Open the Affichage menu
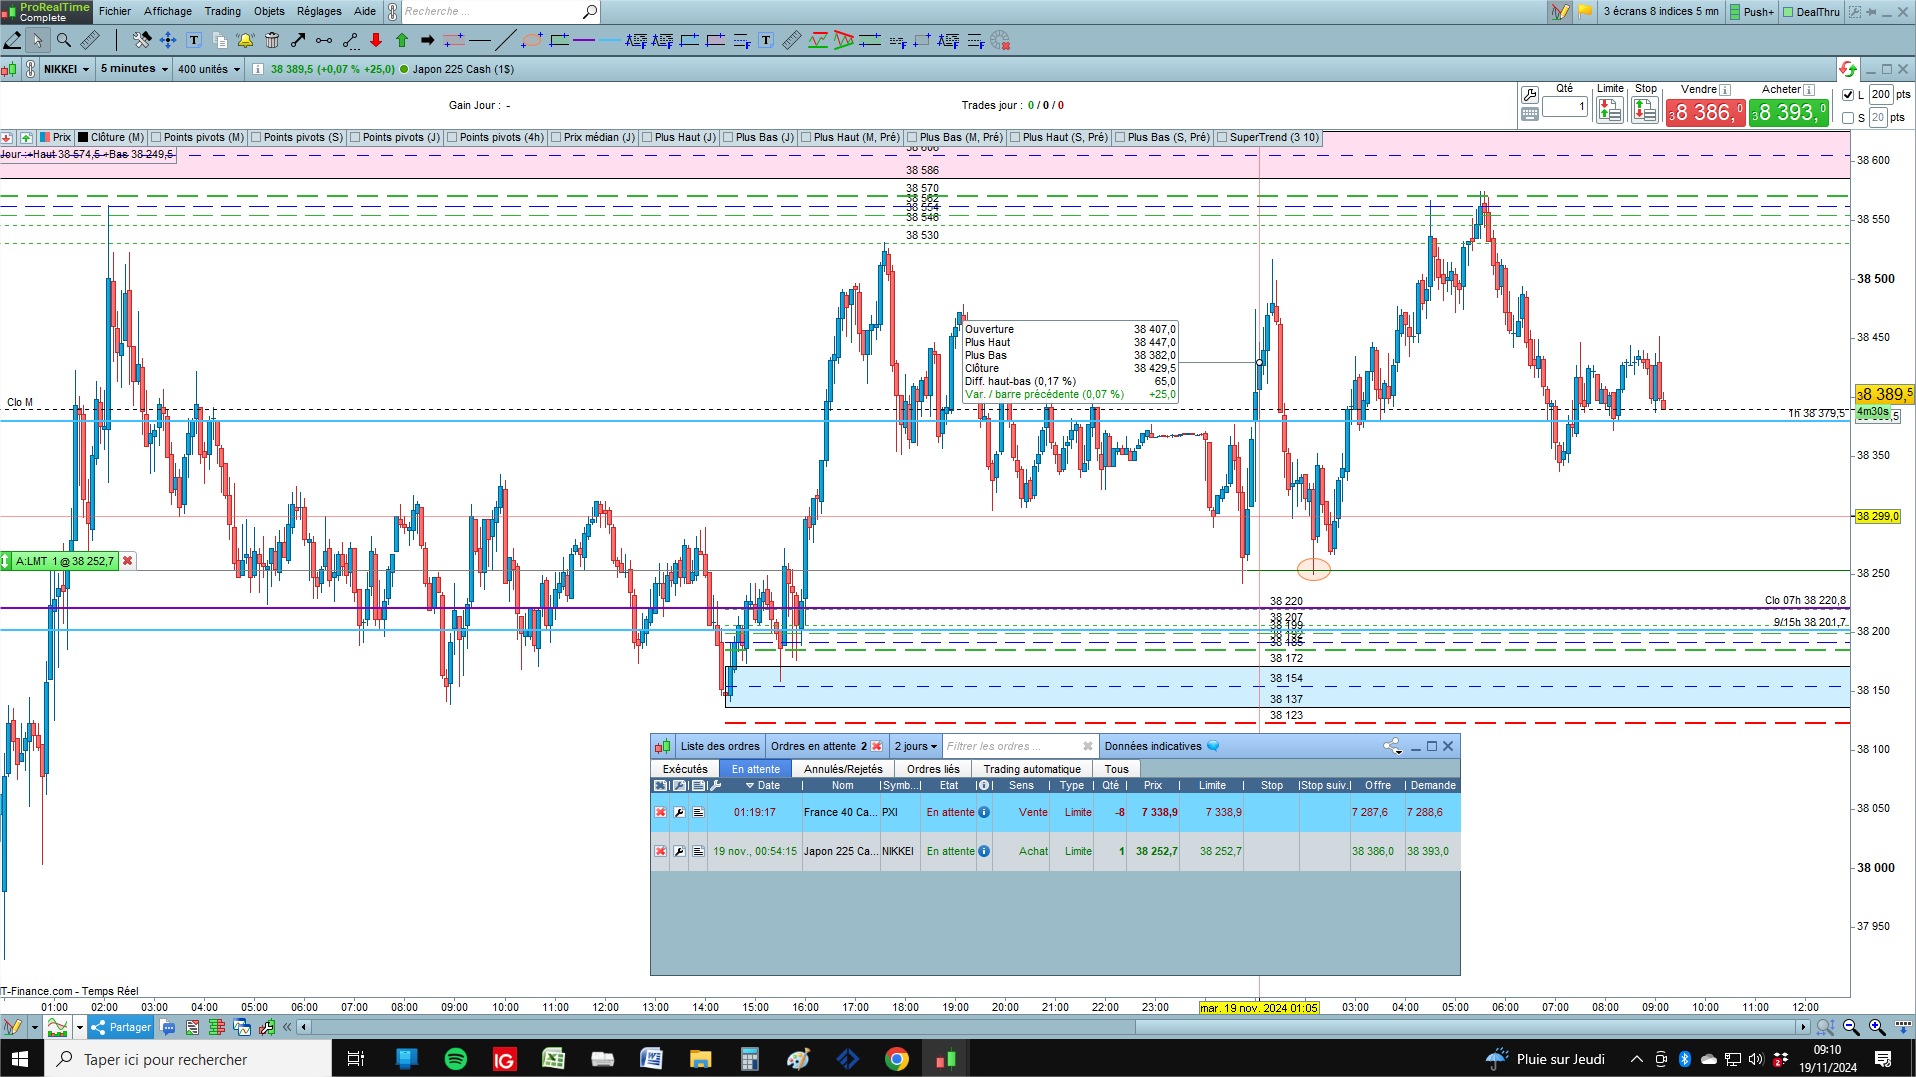 tap(168, 12)
